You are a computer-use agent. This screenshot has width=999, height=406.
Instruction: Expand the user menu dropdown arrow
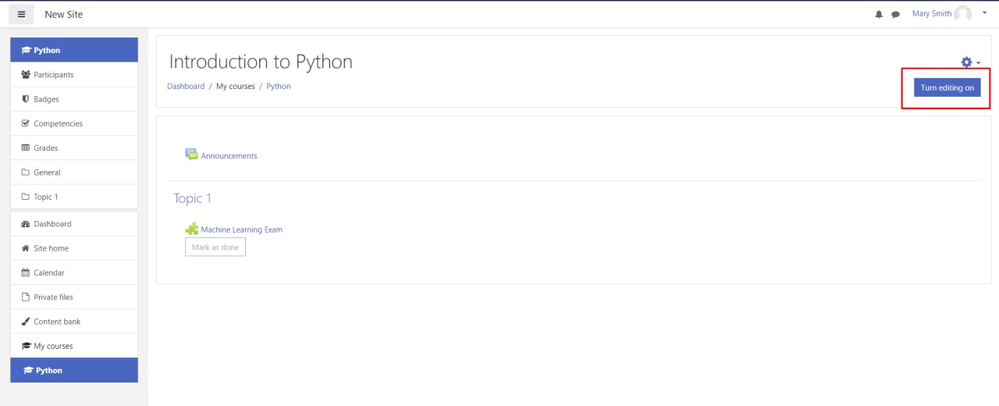pyautogui.click(x=984, y=13)
